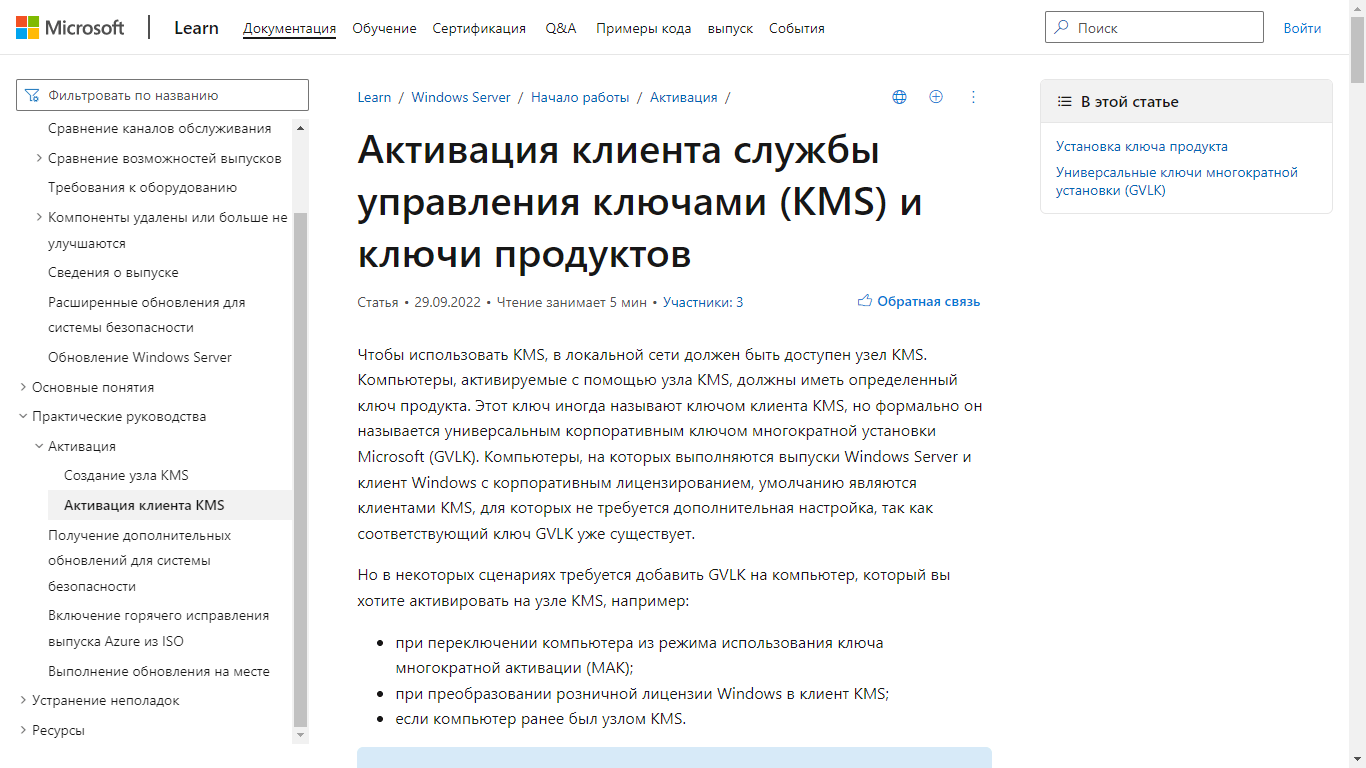This screenshot has width=1366, height=768.
Task: Click the 'Learn' site title
Action: 196,28
